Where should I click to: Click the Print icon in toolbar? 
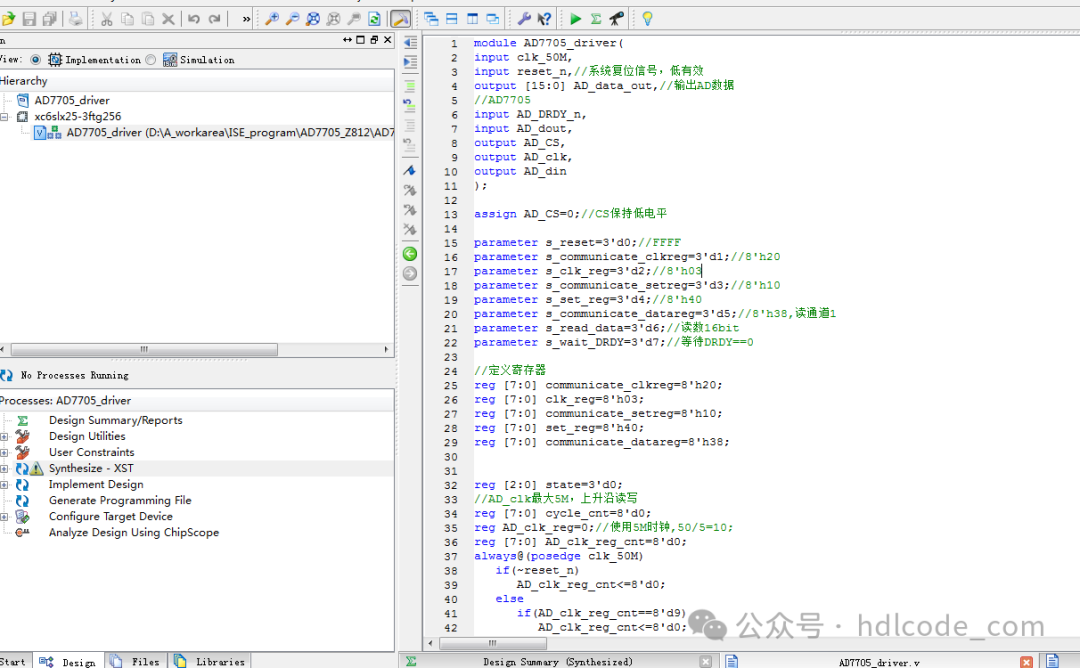[75, 19]
